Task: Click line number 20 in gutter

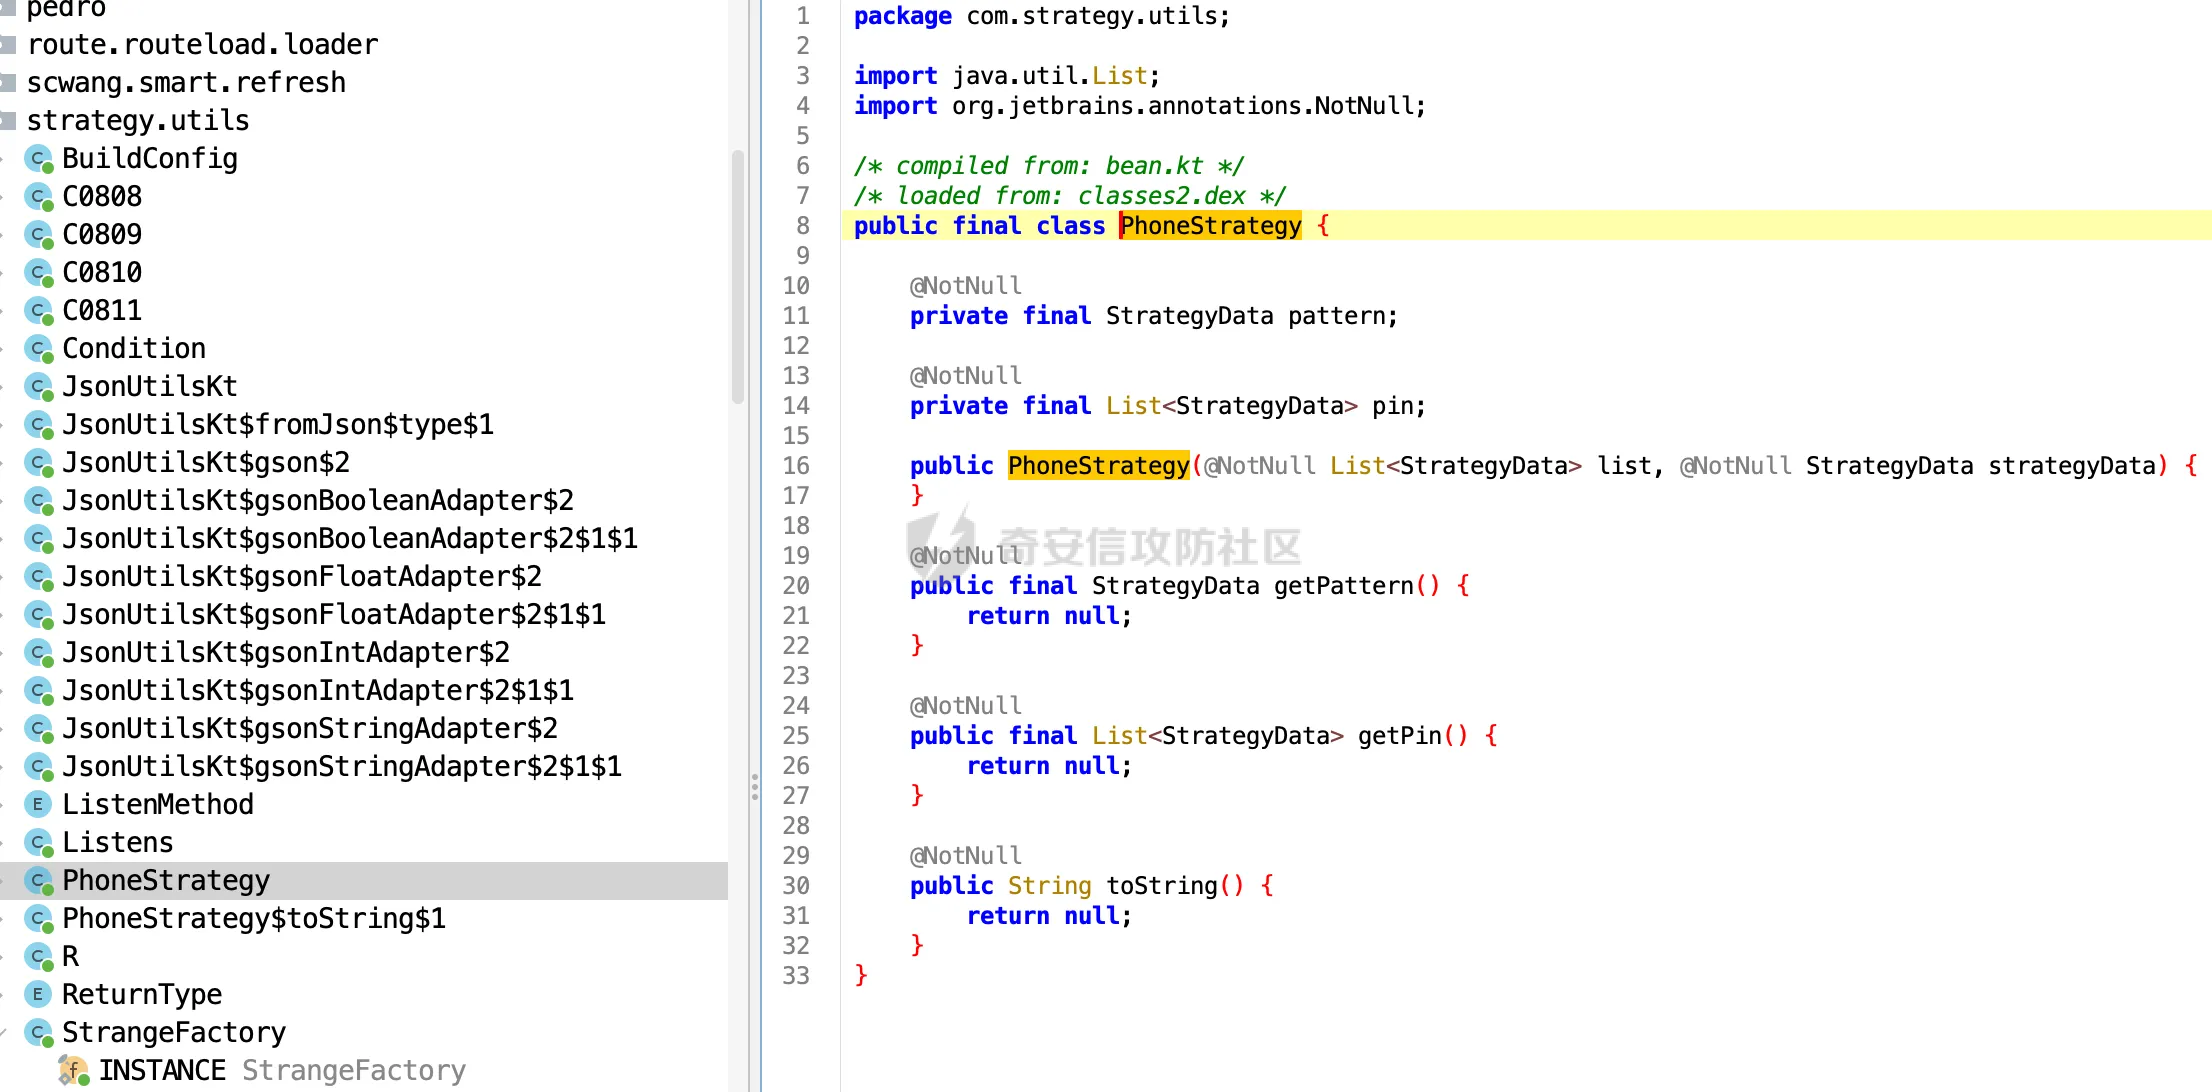Action: click(x=796, y=586)
